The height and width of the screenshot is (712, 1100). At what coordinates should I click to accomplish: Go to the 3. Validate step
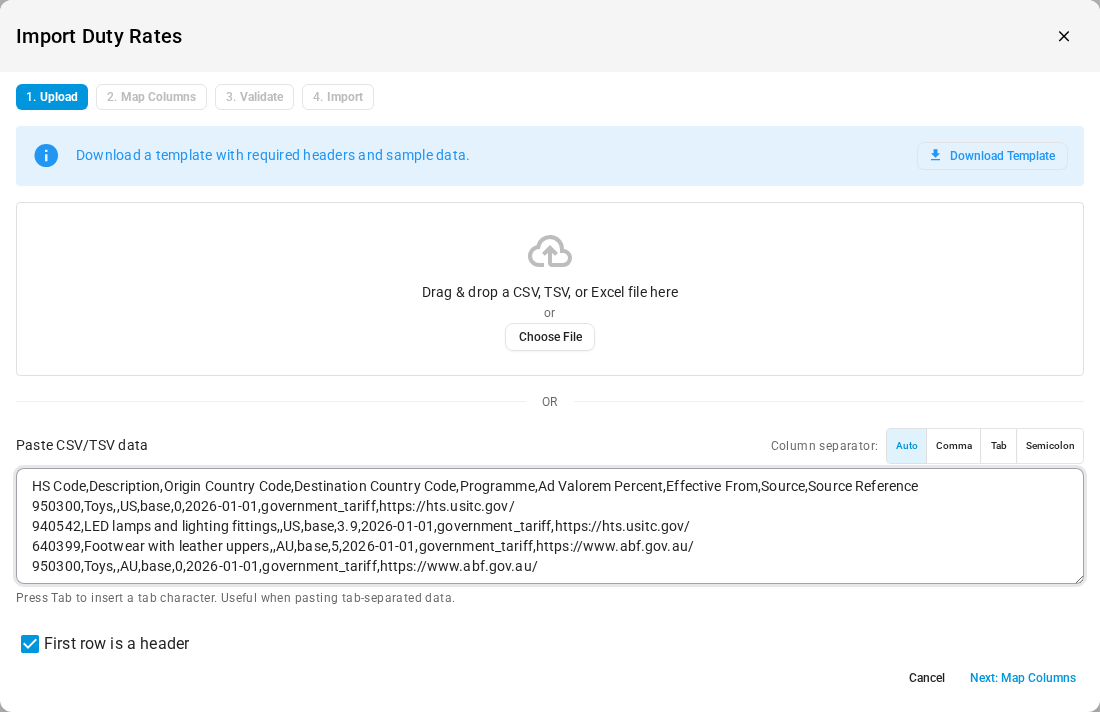[255, 97]
